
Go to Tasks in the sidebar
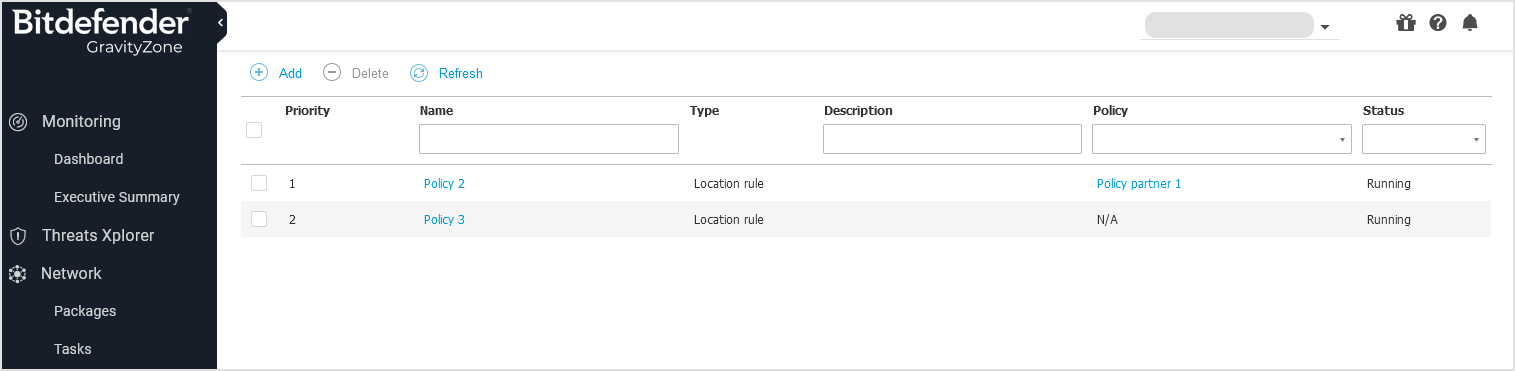(x=73, y=349)
